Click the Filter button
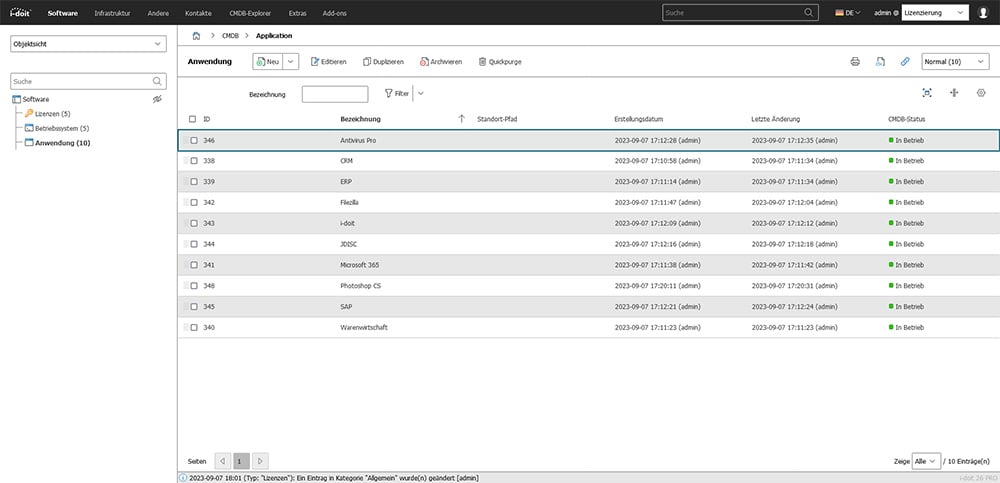 pyautogui.click(x=397, y=93)
